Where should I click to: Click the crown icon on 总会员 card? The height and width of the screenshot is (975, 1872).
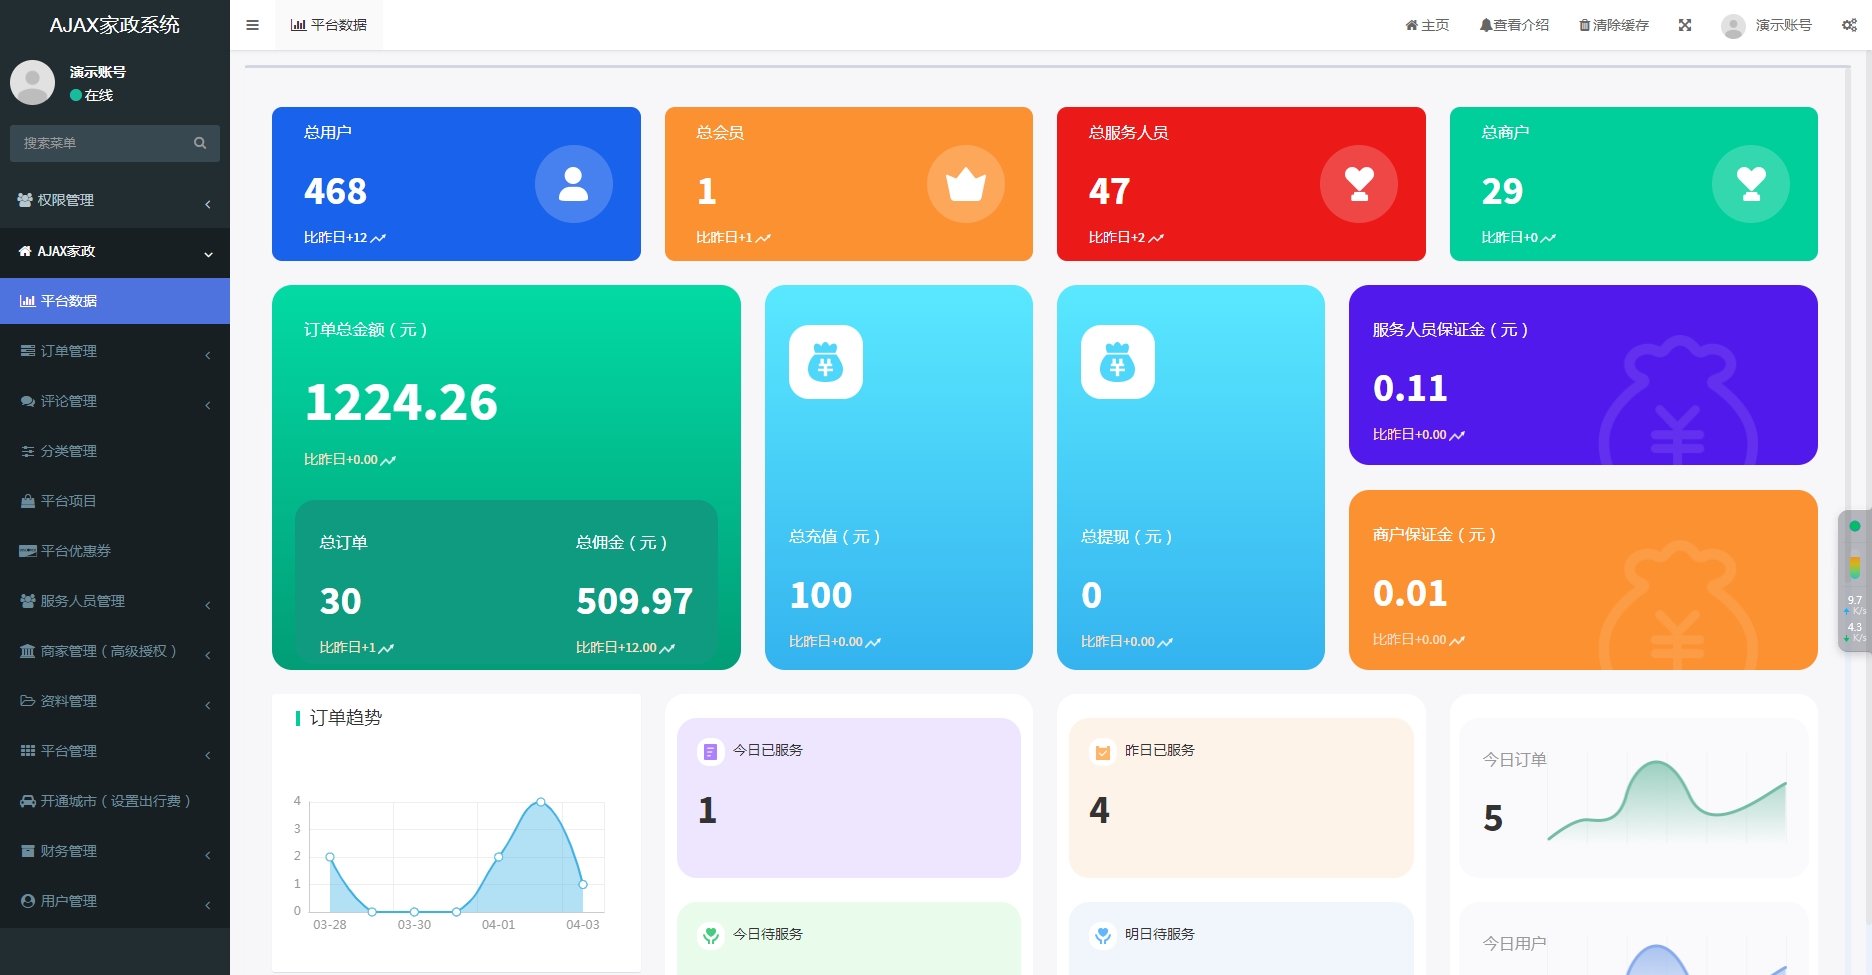966,184
